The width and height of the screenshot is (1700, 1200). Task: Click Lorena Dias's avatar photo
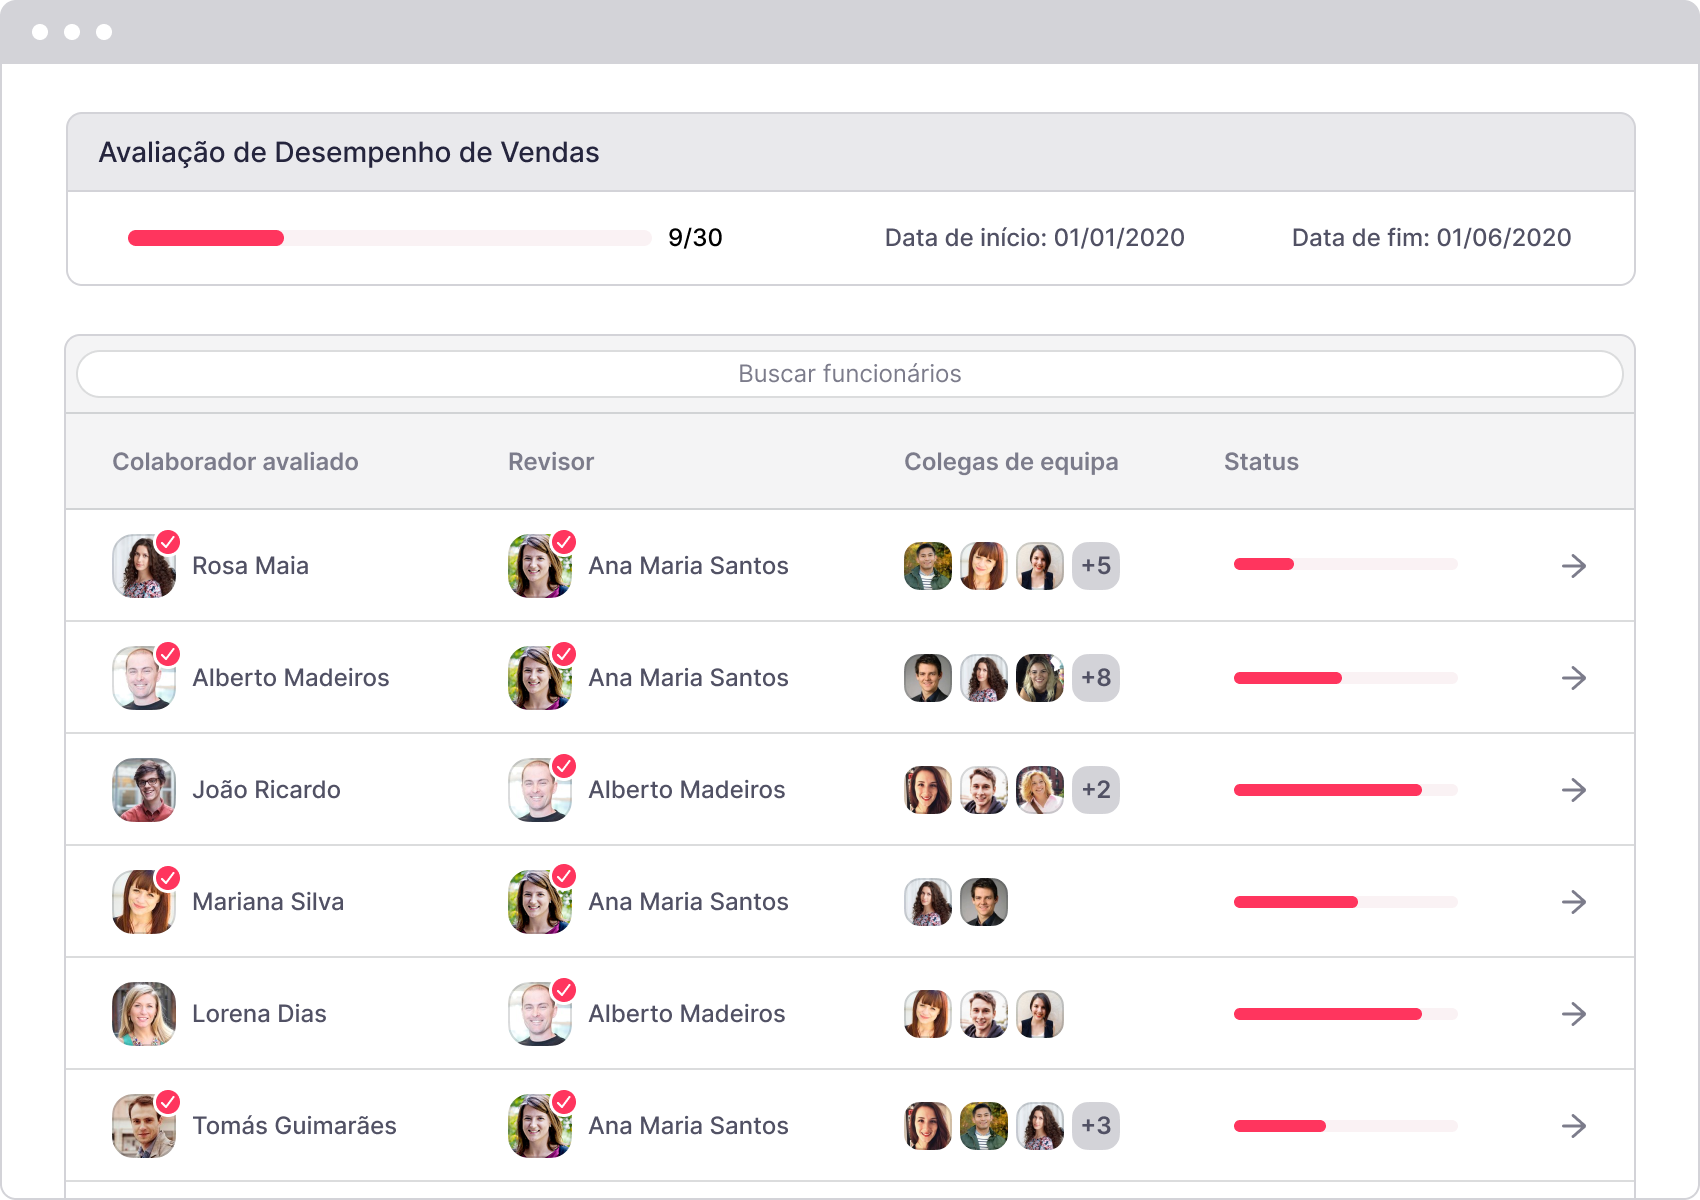144,1014
